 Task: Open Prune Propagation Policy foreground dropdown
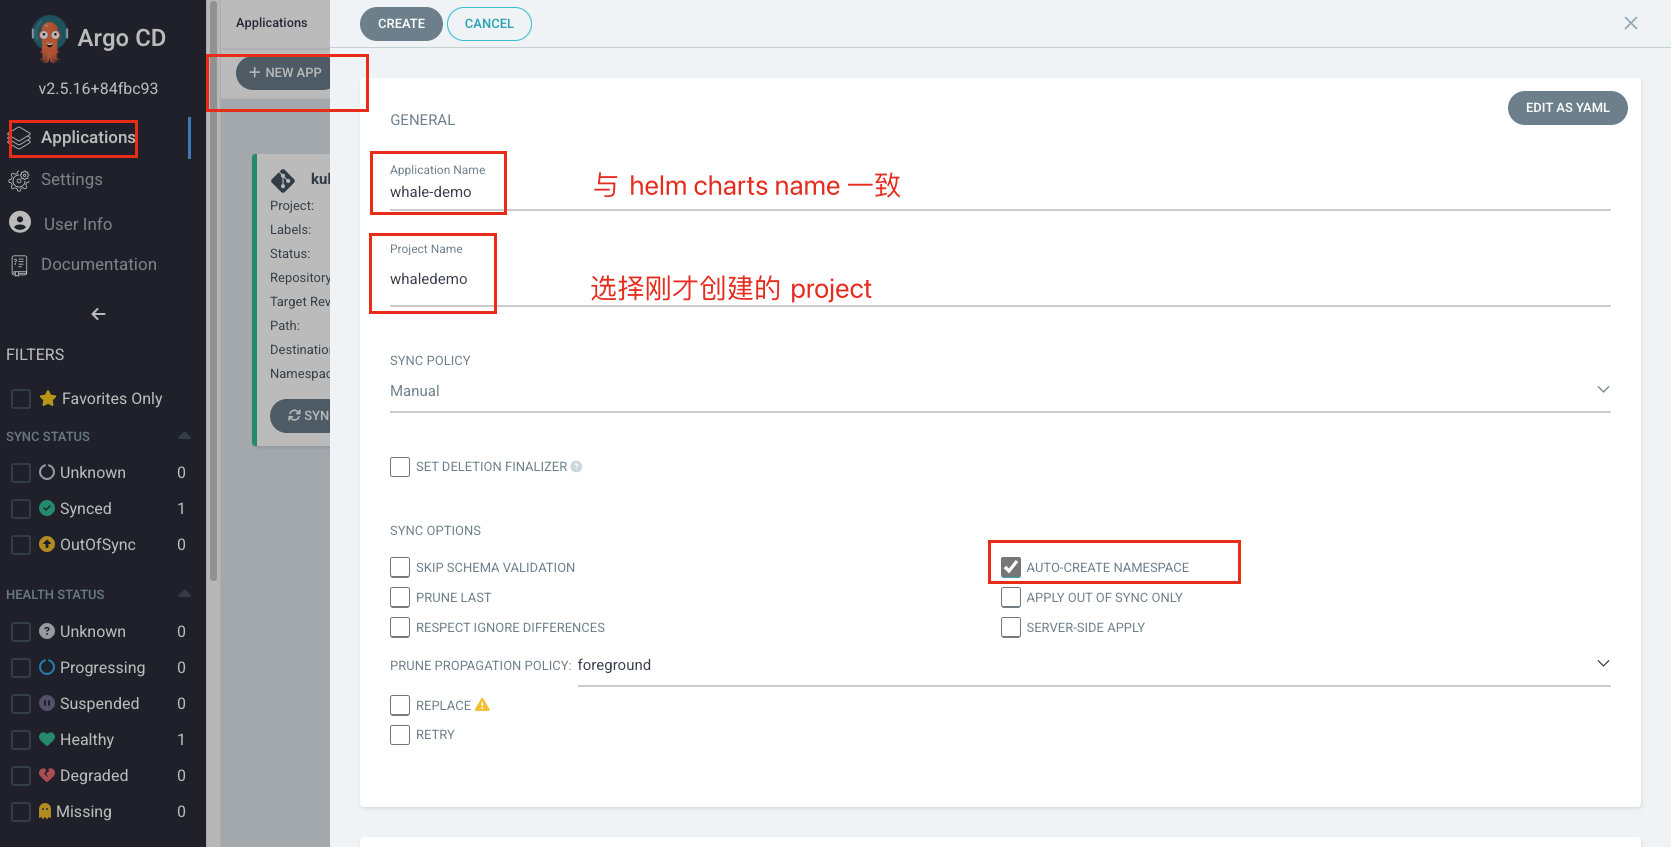click(1094, 666)
